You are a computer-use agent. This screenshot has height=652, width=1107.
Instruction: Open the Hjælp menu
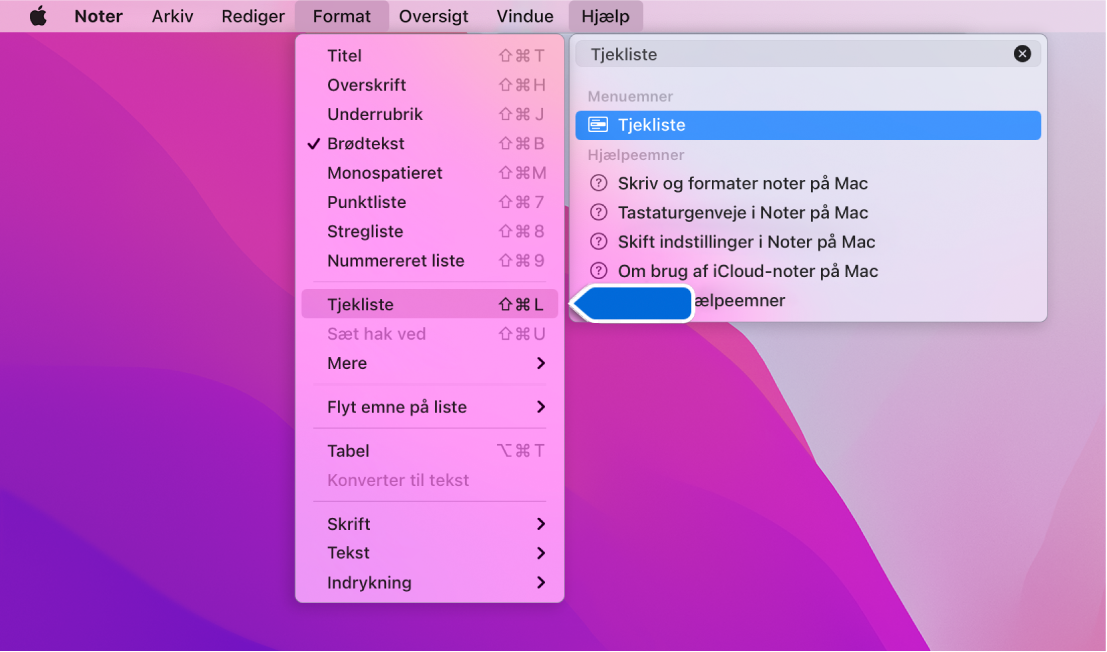(x=604, y=15)
